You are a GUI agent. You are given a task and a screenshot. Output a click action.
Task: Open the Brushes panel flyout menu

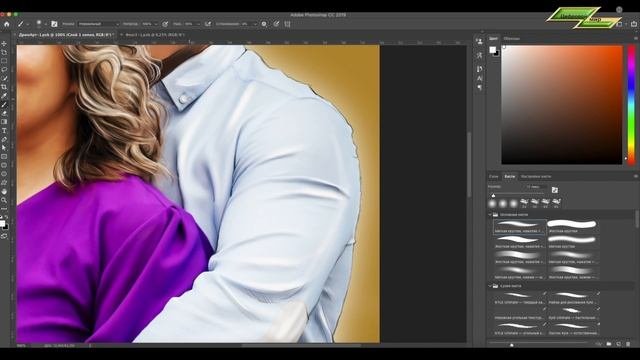[x=636, y=176]
